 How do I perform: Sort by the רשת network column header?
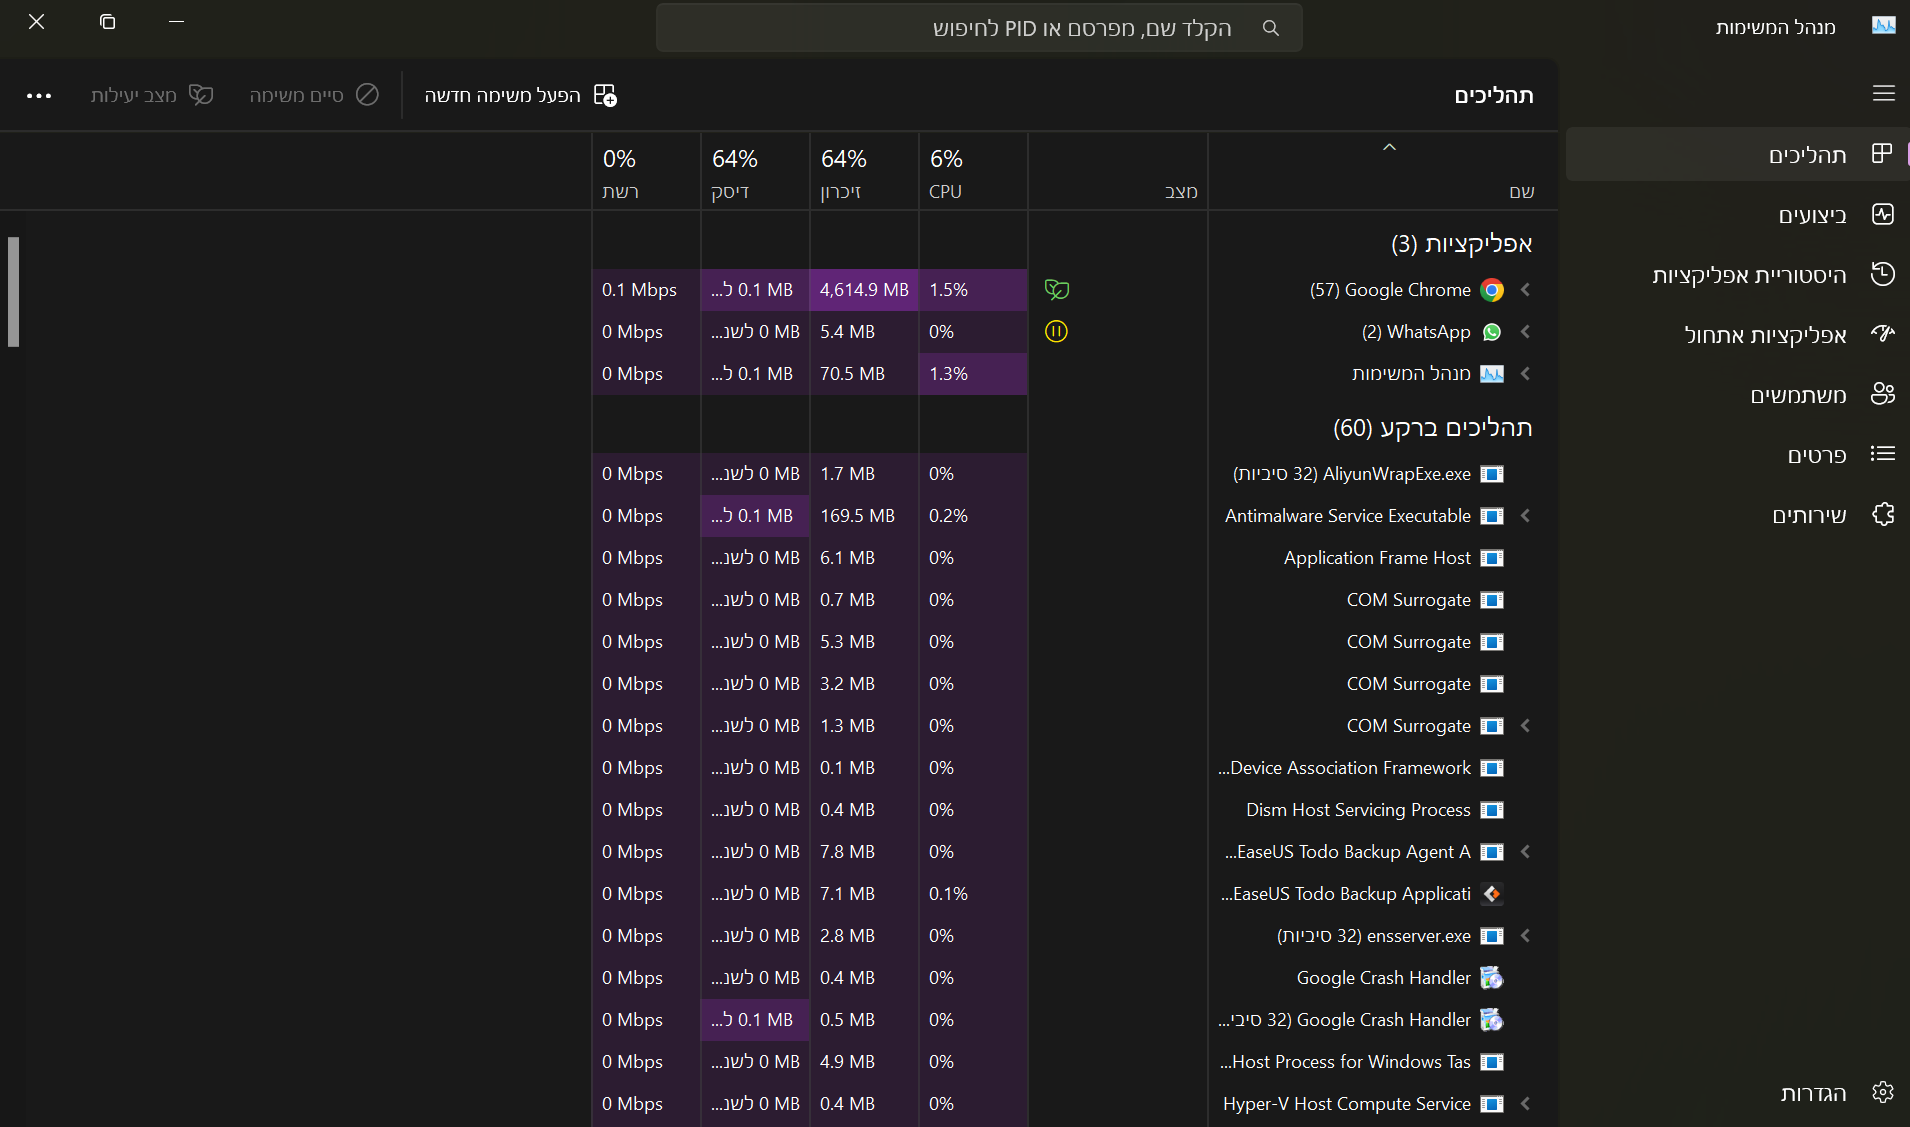point(646,172)
